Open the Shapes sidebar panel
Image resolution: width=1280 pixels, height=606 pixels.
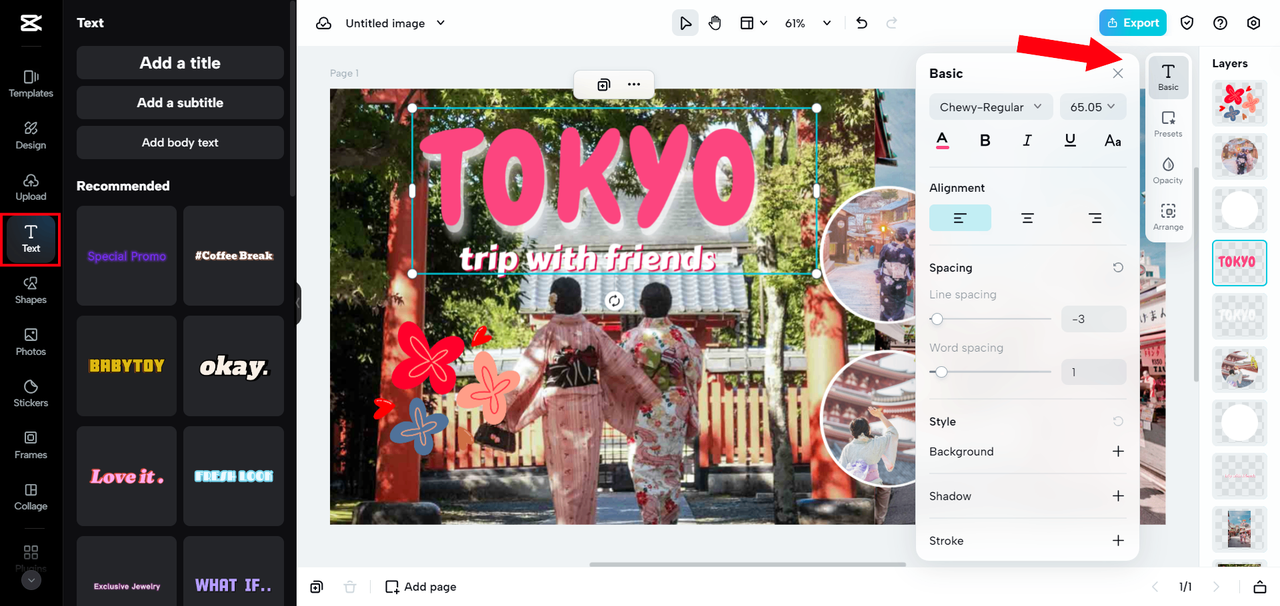point(31,291)
